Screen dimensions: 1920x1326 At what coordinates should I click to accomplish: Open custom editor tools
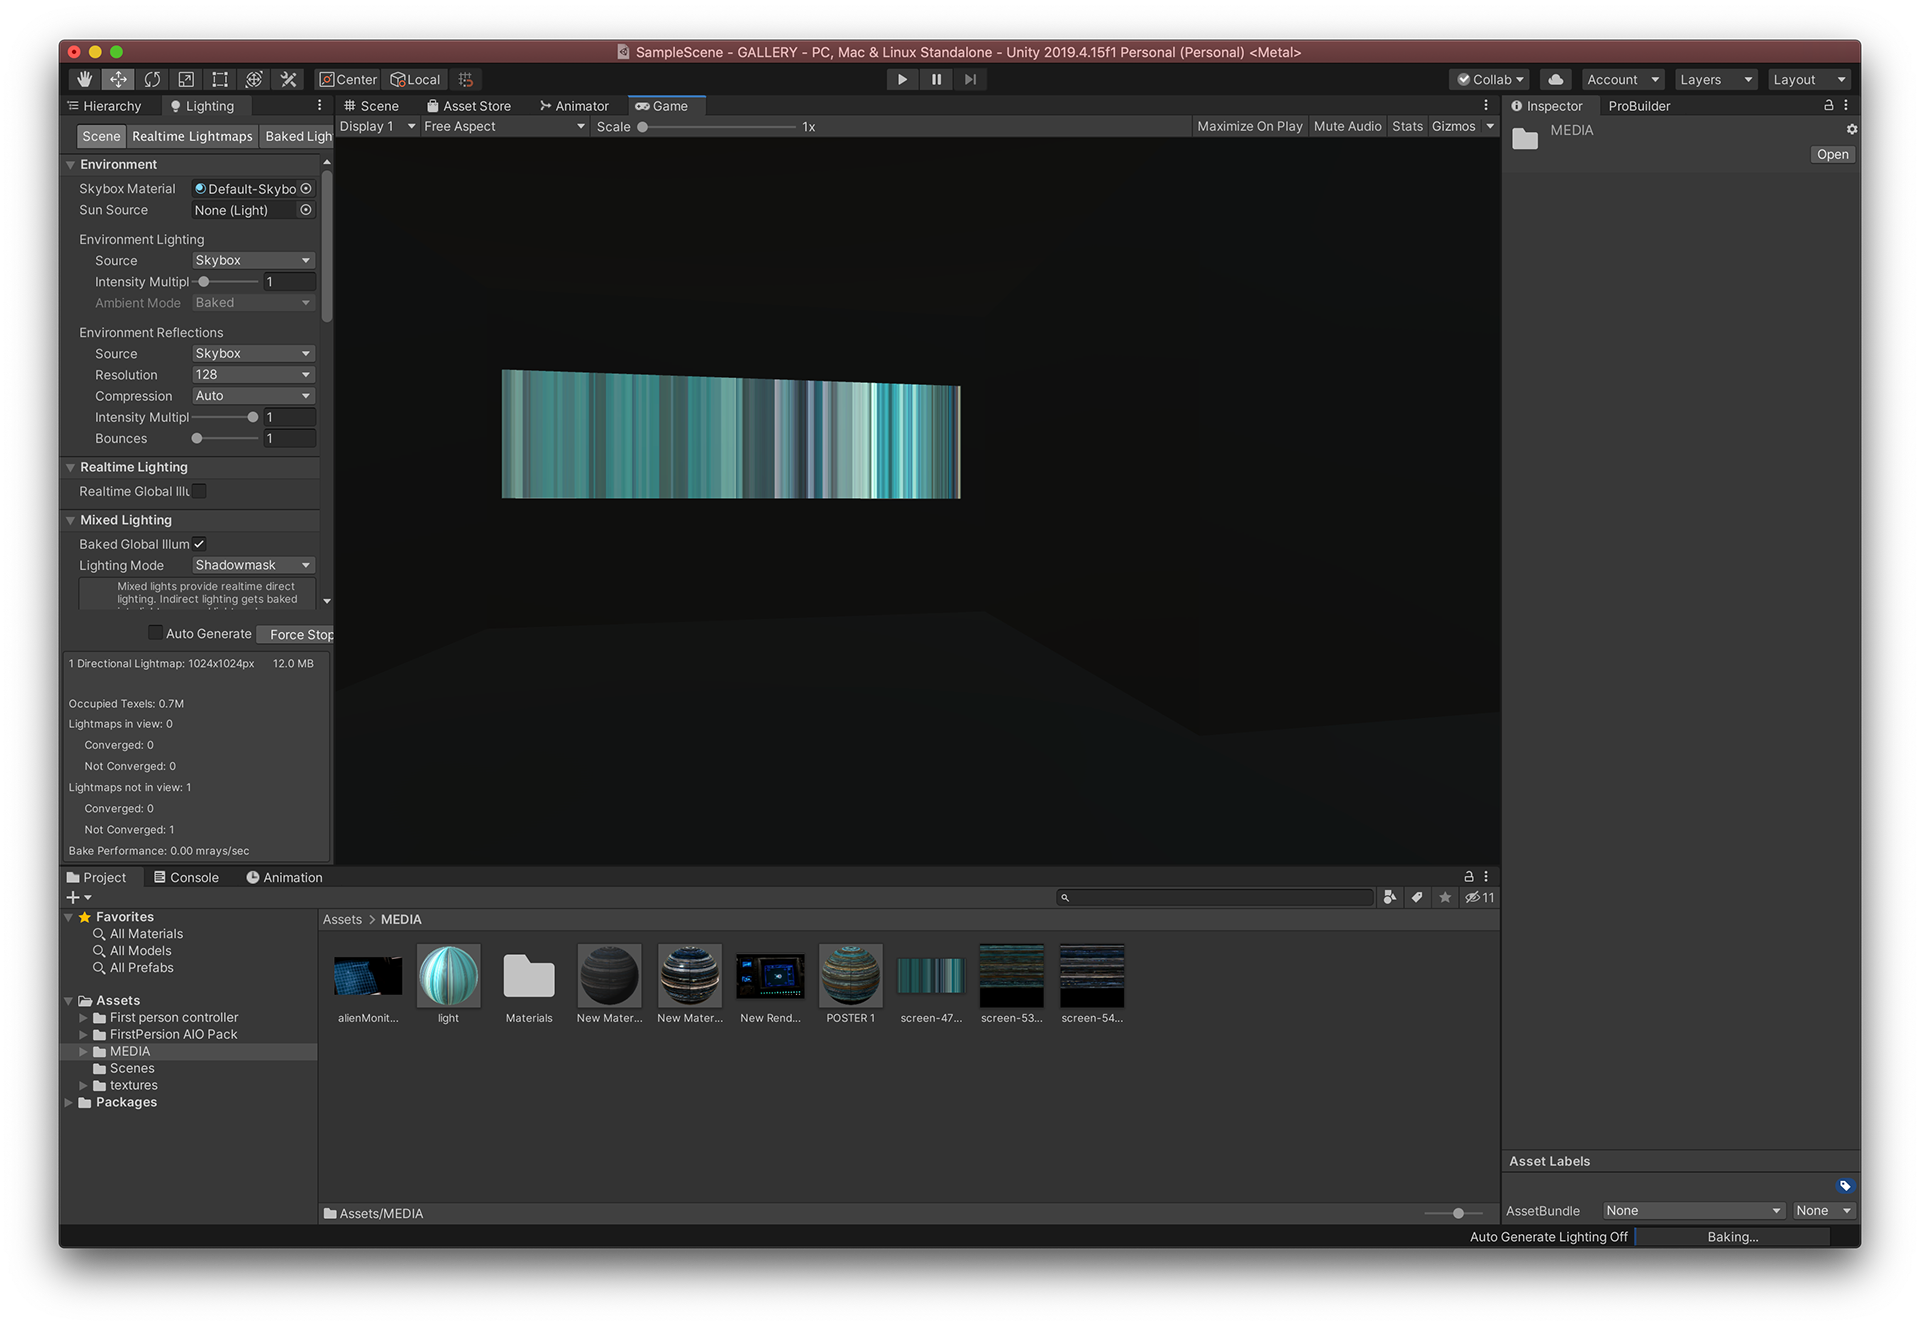[288, 79]
